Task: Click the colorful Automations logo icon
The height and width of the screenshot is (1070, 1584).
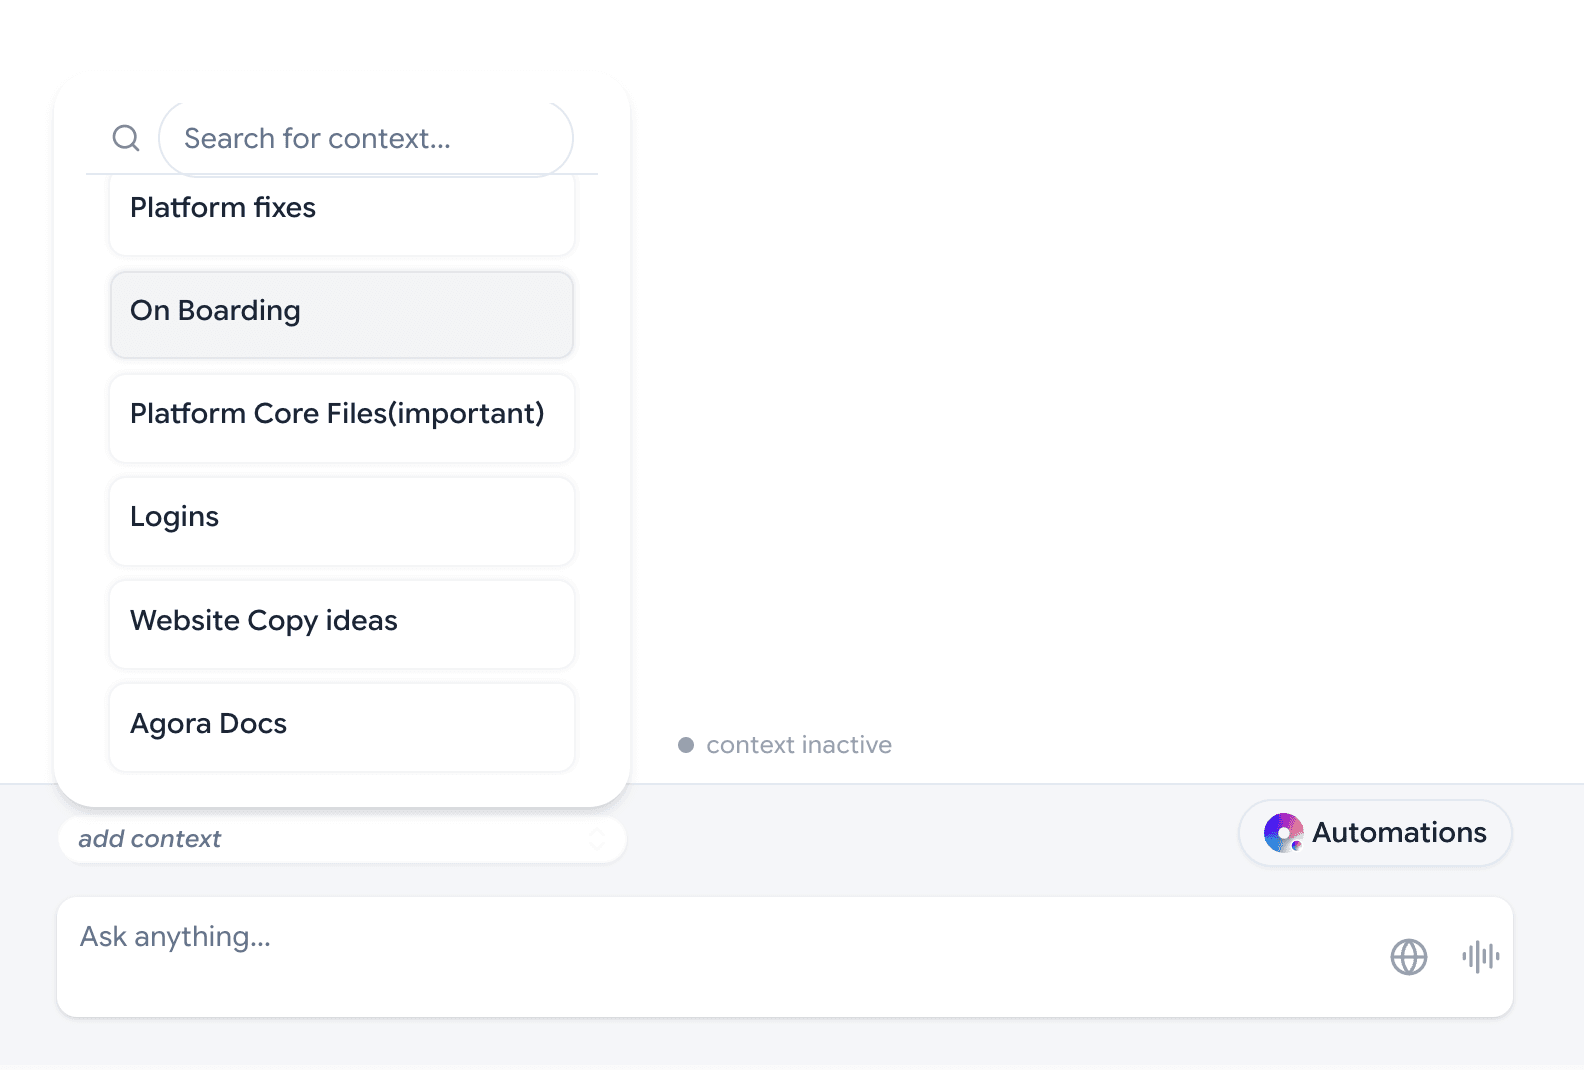Action: tap(1283, 832)
